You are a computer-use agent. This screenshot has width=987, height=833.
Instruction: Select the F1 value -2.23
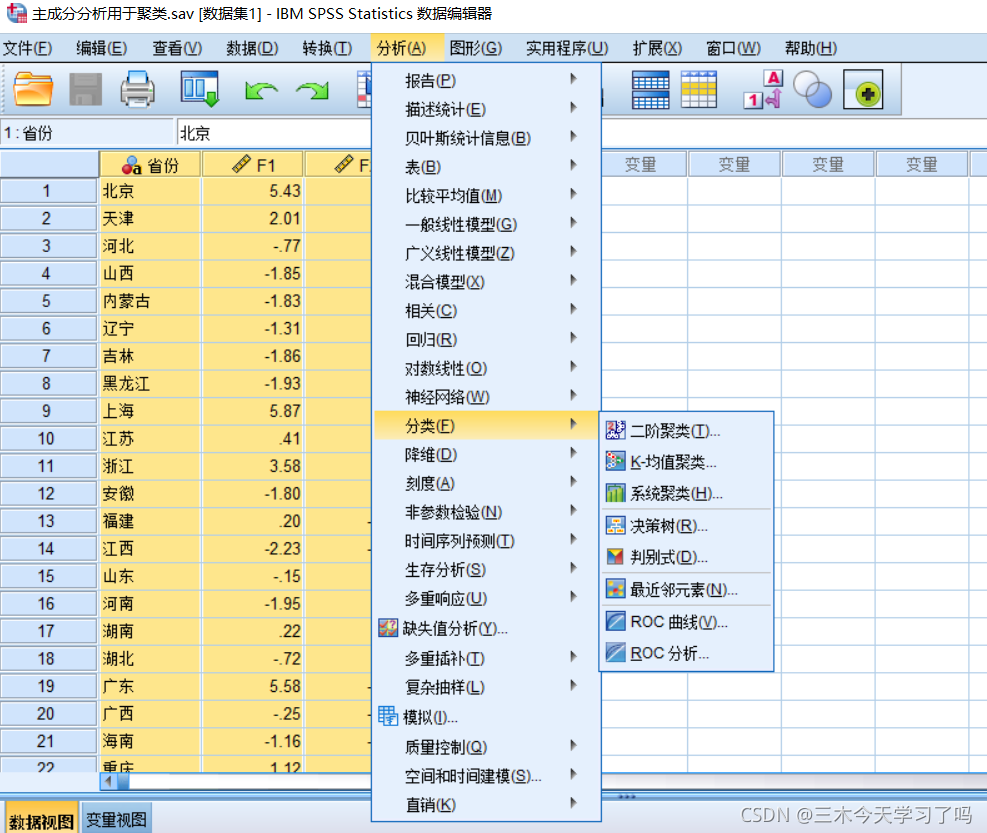[x=253, y=548]
